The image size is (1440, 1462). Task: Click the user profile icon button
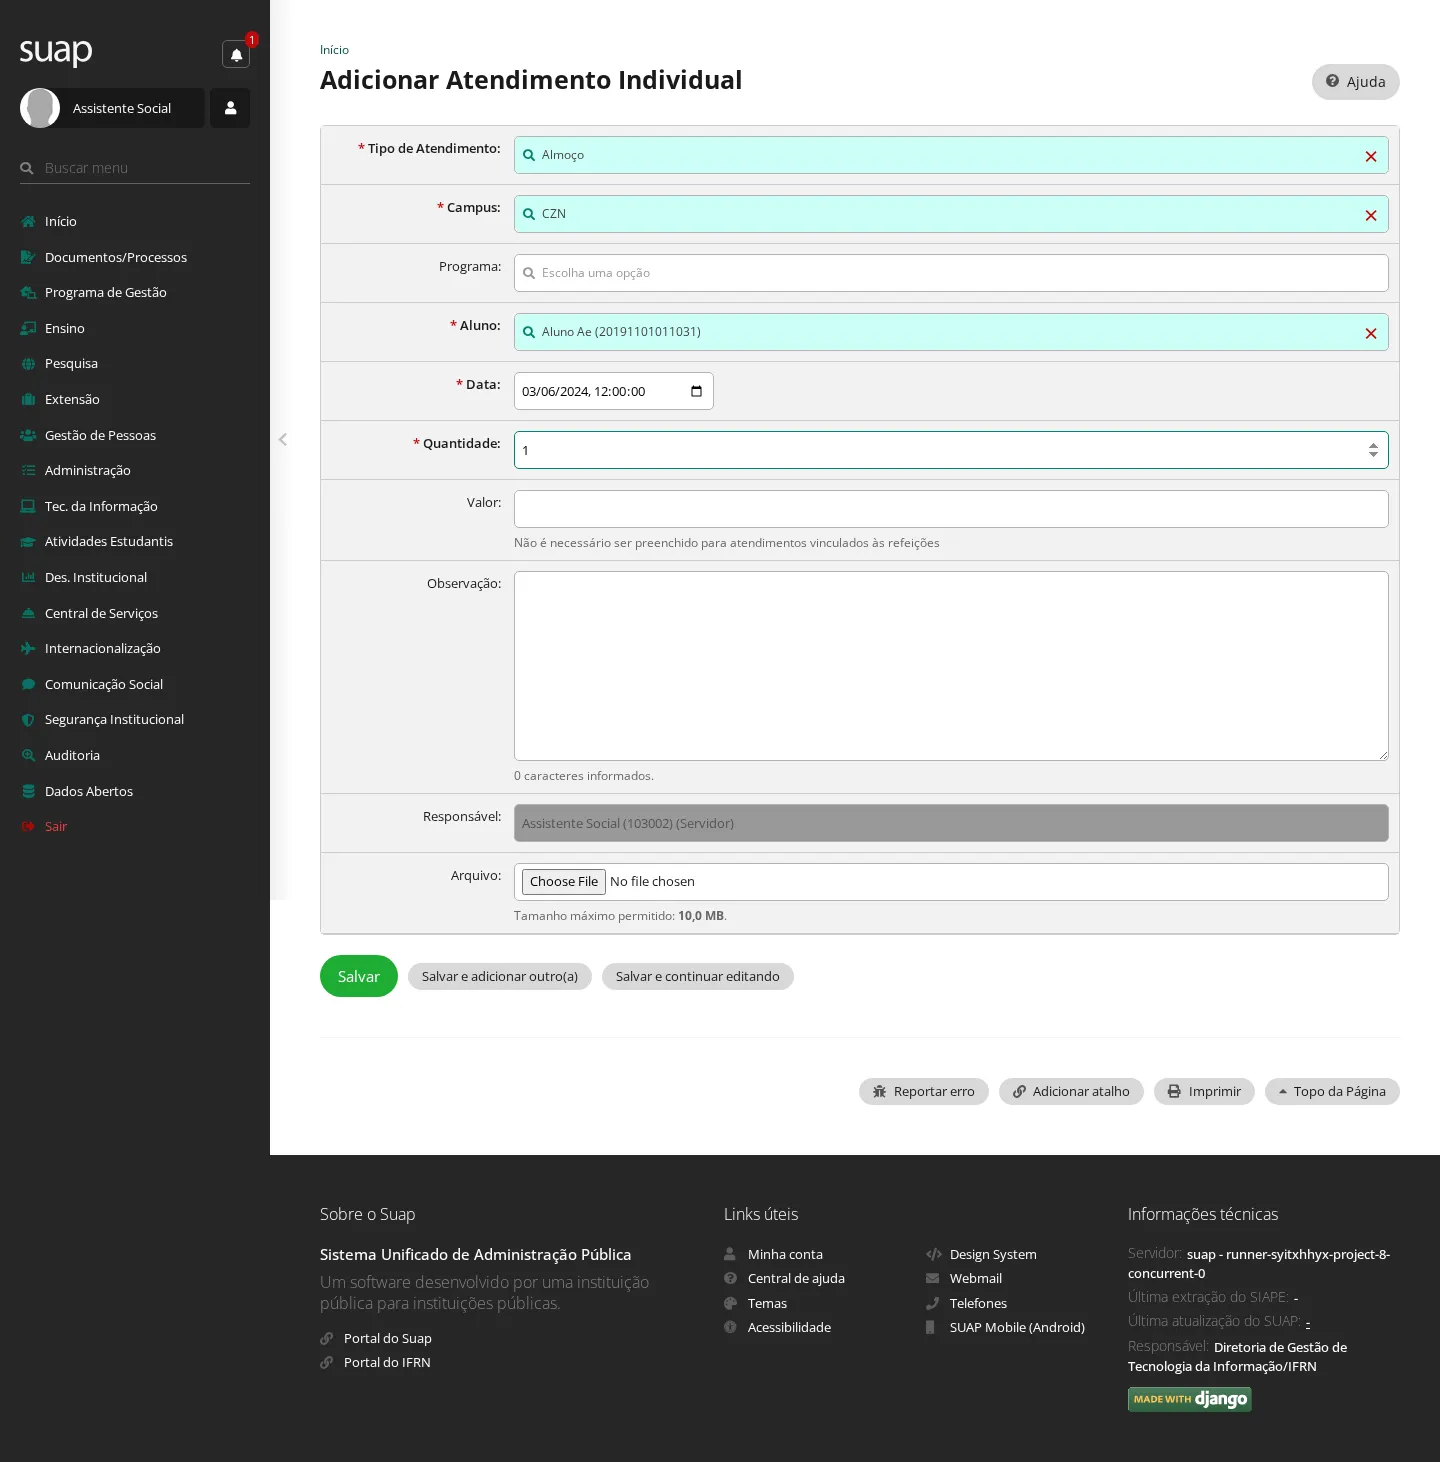point(230,108)
